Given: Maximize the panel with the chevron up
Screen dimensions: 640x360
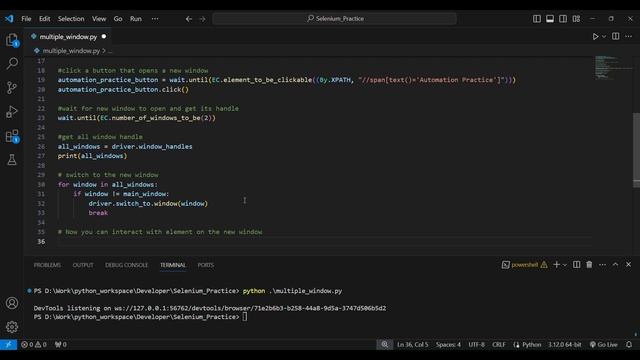Looking at the screenshot, I should click(616, 265).
